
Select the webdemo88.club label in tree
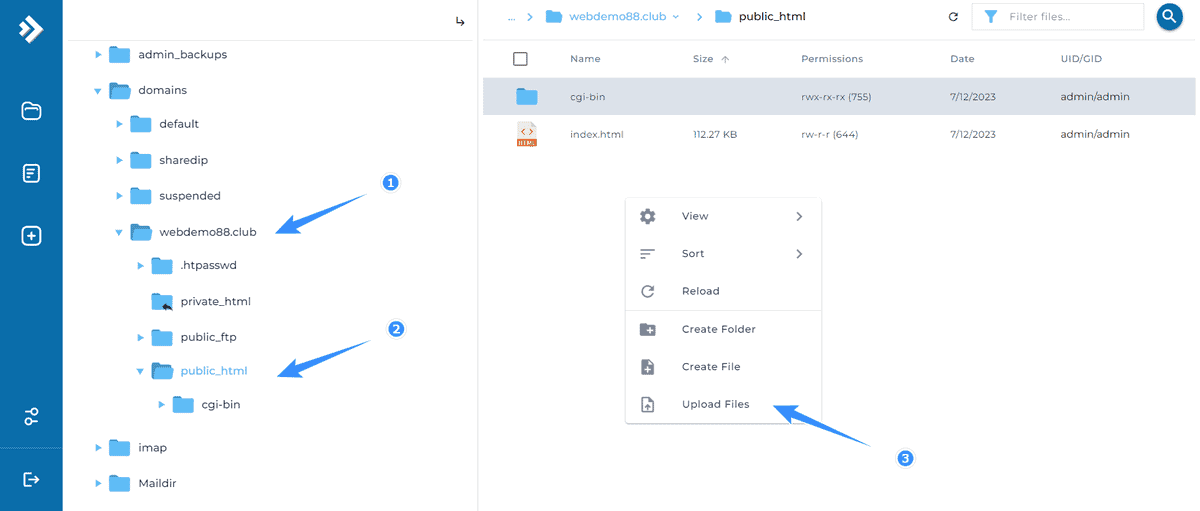click(x=208, y=232)
